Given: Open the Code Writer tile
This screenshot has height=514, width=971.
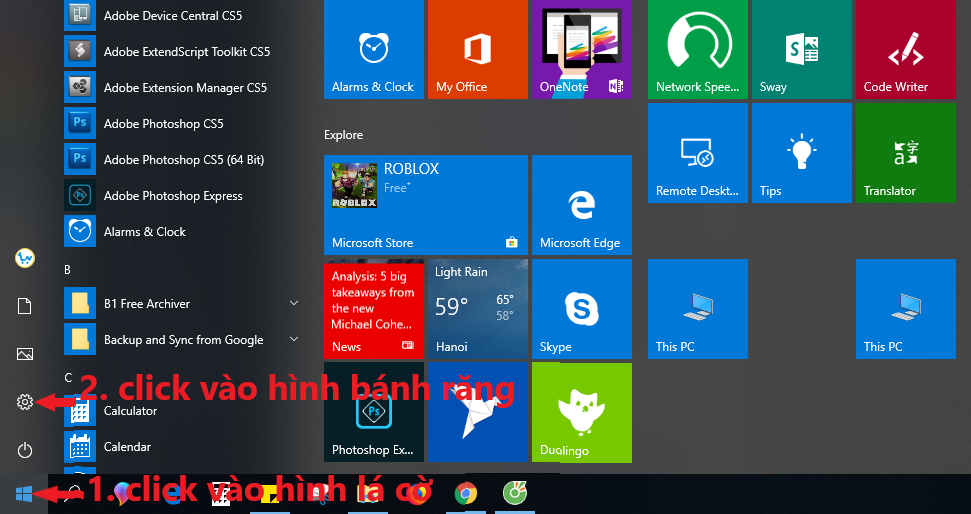Looking at the screenshot, I should tap(906, 50).
